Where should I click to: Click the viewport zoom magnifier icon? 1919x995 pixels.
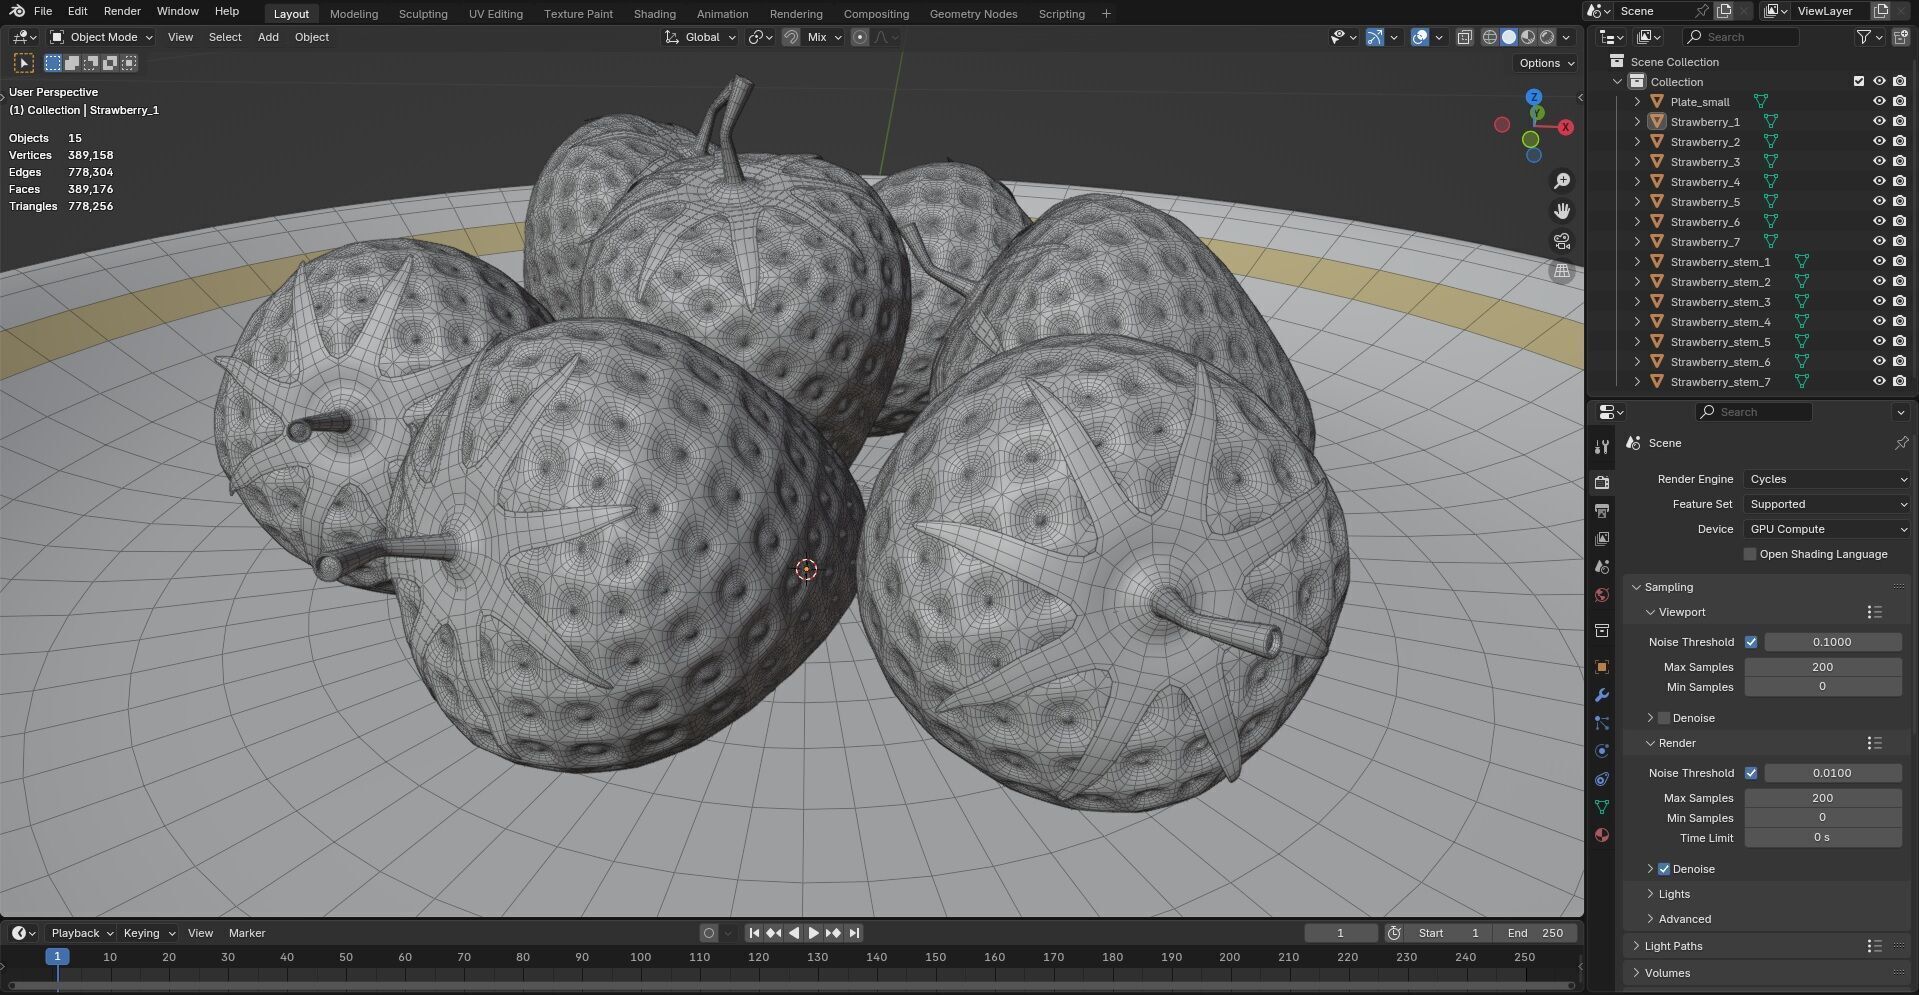1562,181
